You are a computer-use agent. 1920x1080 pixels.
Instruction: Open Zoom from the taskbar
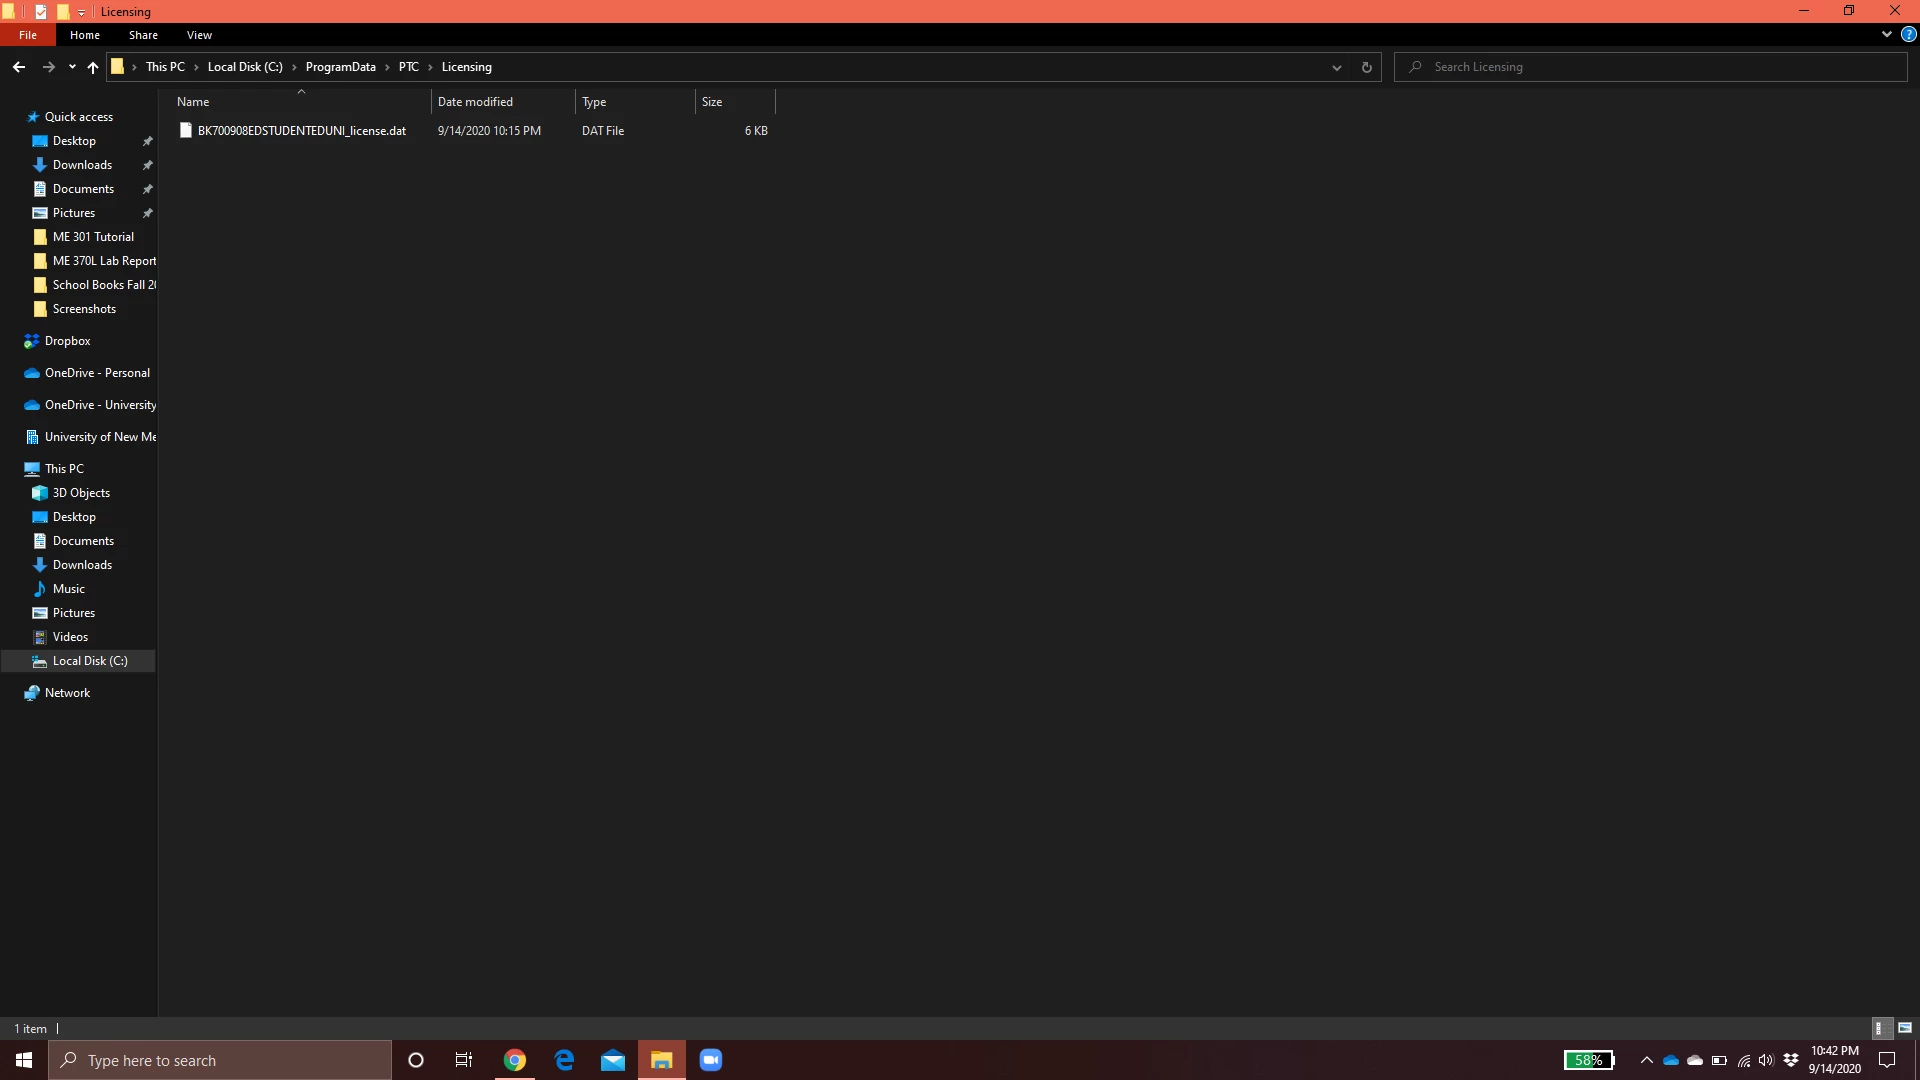tap(710, 1060)
